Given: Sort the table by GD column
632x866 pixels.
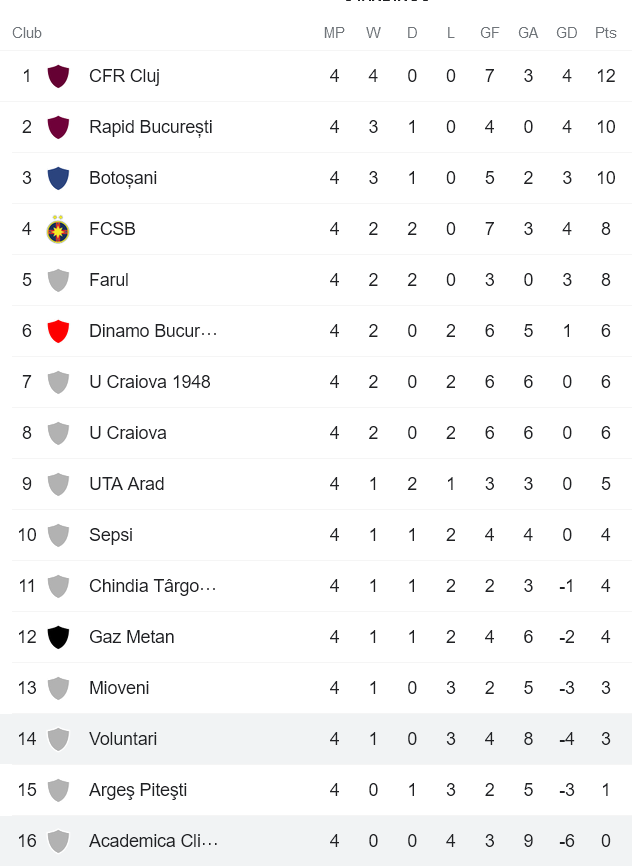Looking at the screenshot, I should [x=566, y=32].
